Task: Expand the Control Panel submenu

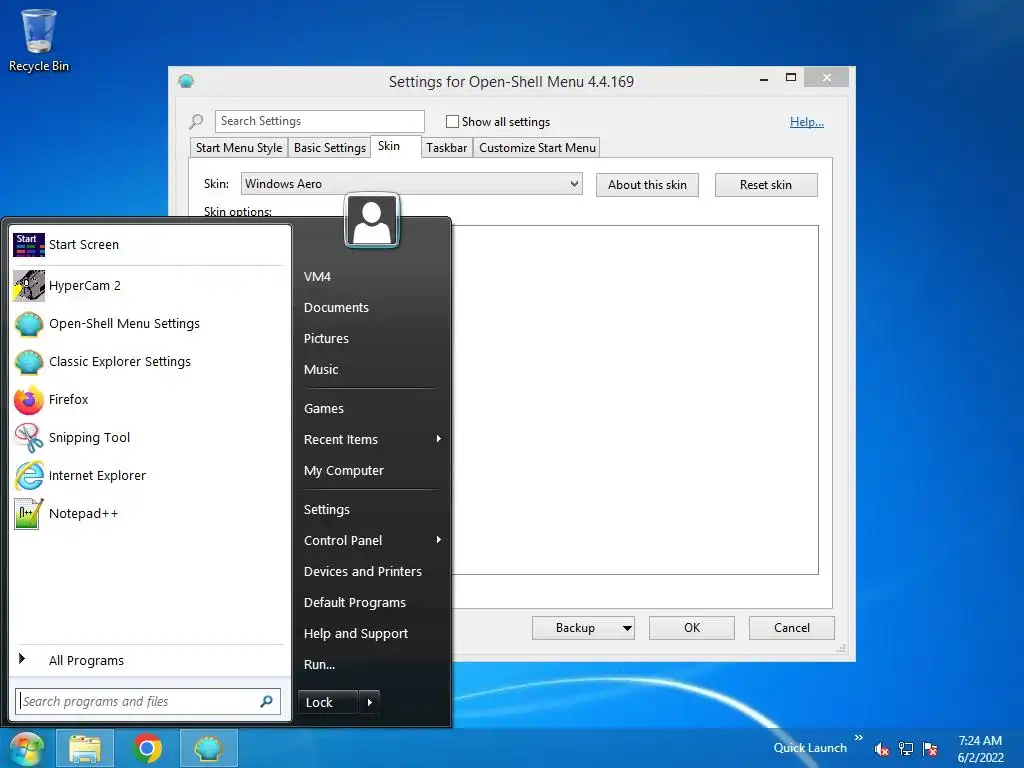Action: point(439,540)
